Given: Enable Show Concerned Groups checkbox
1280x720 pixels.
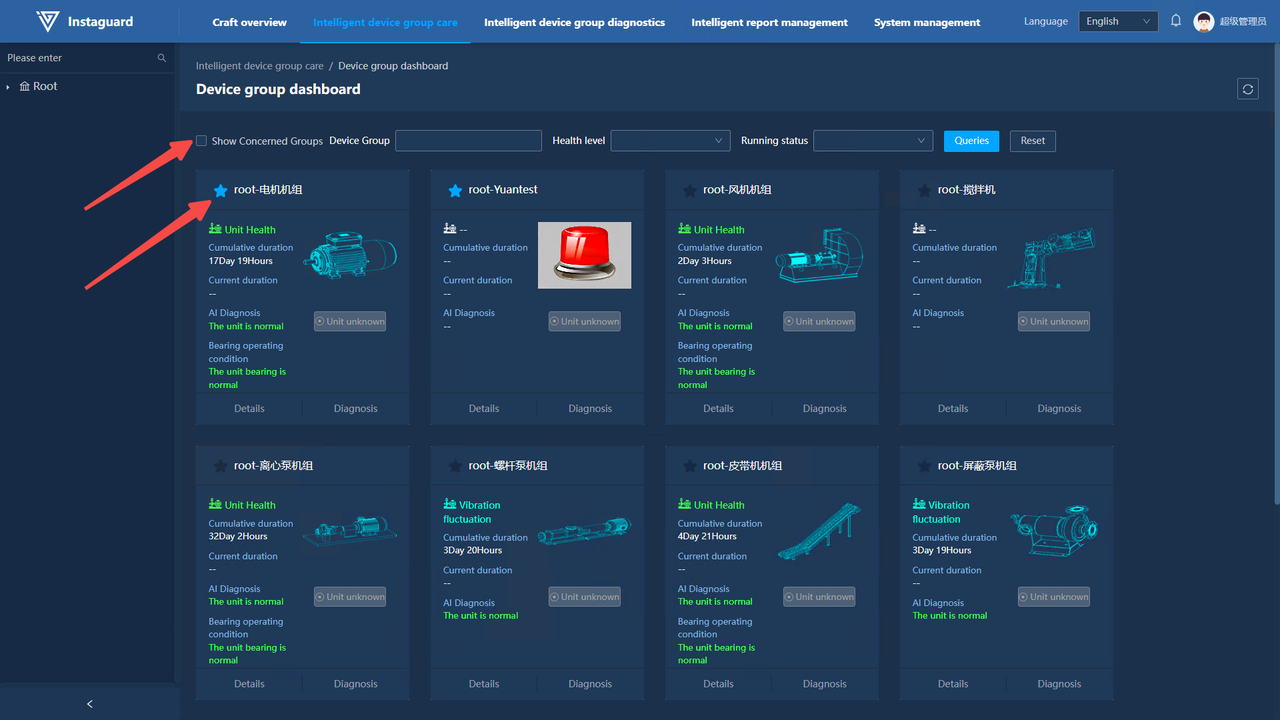Looking at the screenshot, I should pos(201,141).
